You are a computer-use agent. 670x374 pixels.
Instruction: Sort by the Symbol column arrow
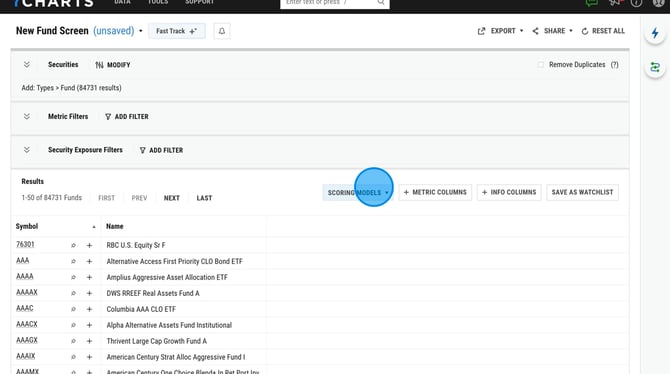point(94,227)
